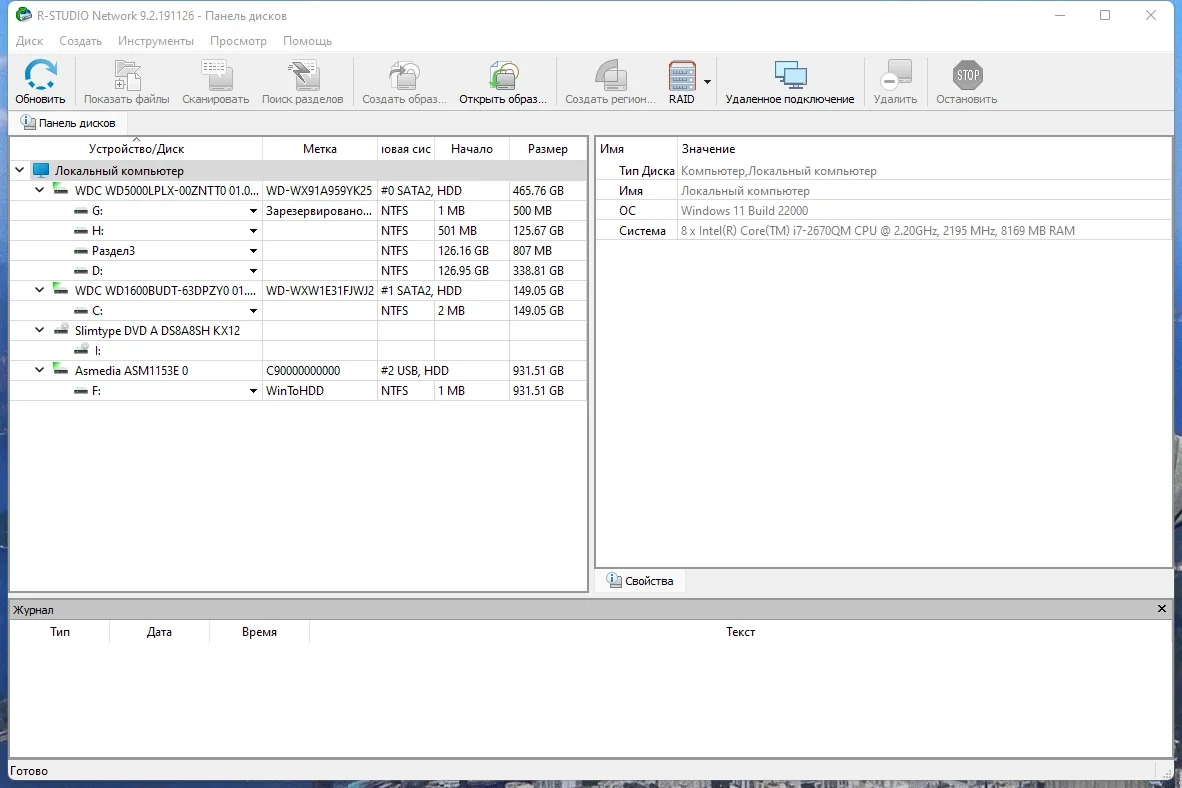Open the dropdown arrow on partition G:
The image size is (1182, 788).
[253, 211]
